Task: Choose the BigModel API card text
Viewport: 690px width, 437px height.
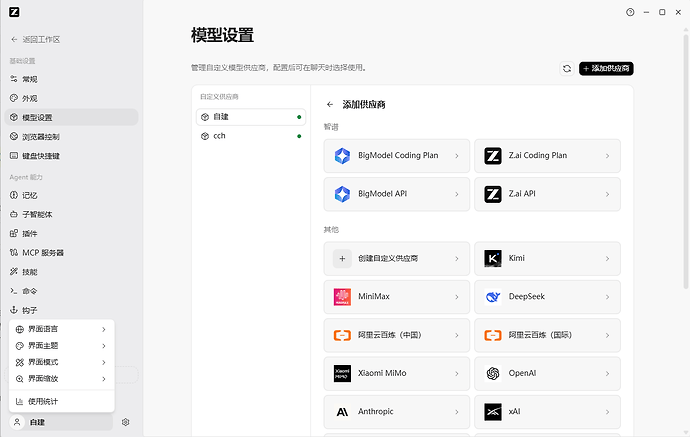Action: point(382,194)
